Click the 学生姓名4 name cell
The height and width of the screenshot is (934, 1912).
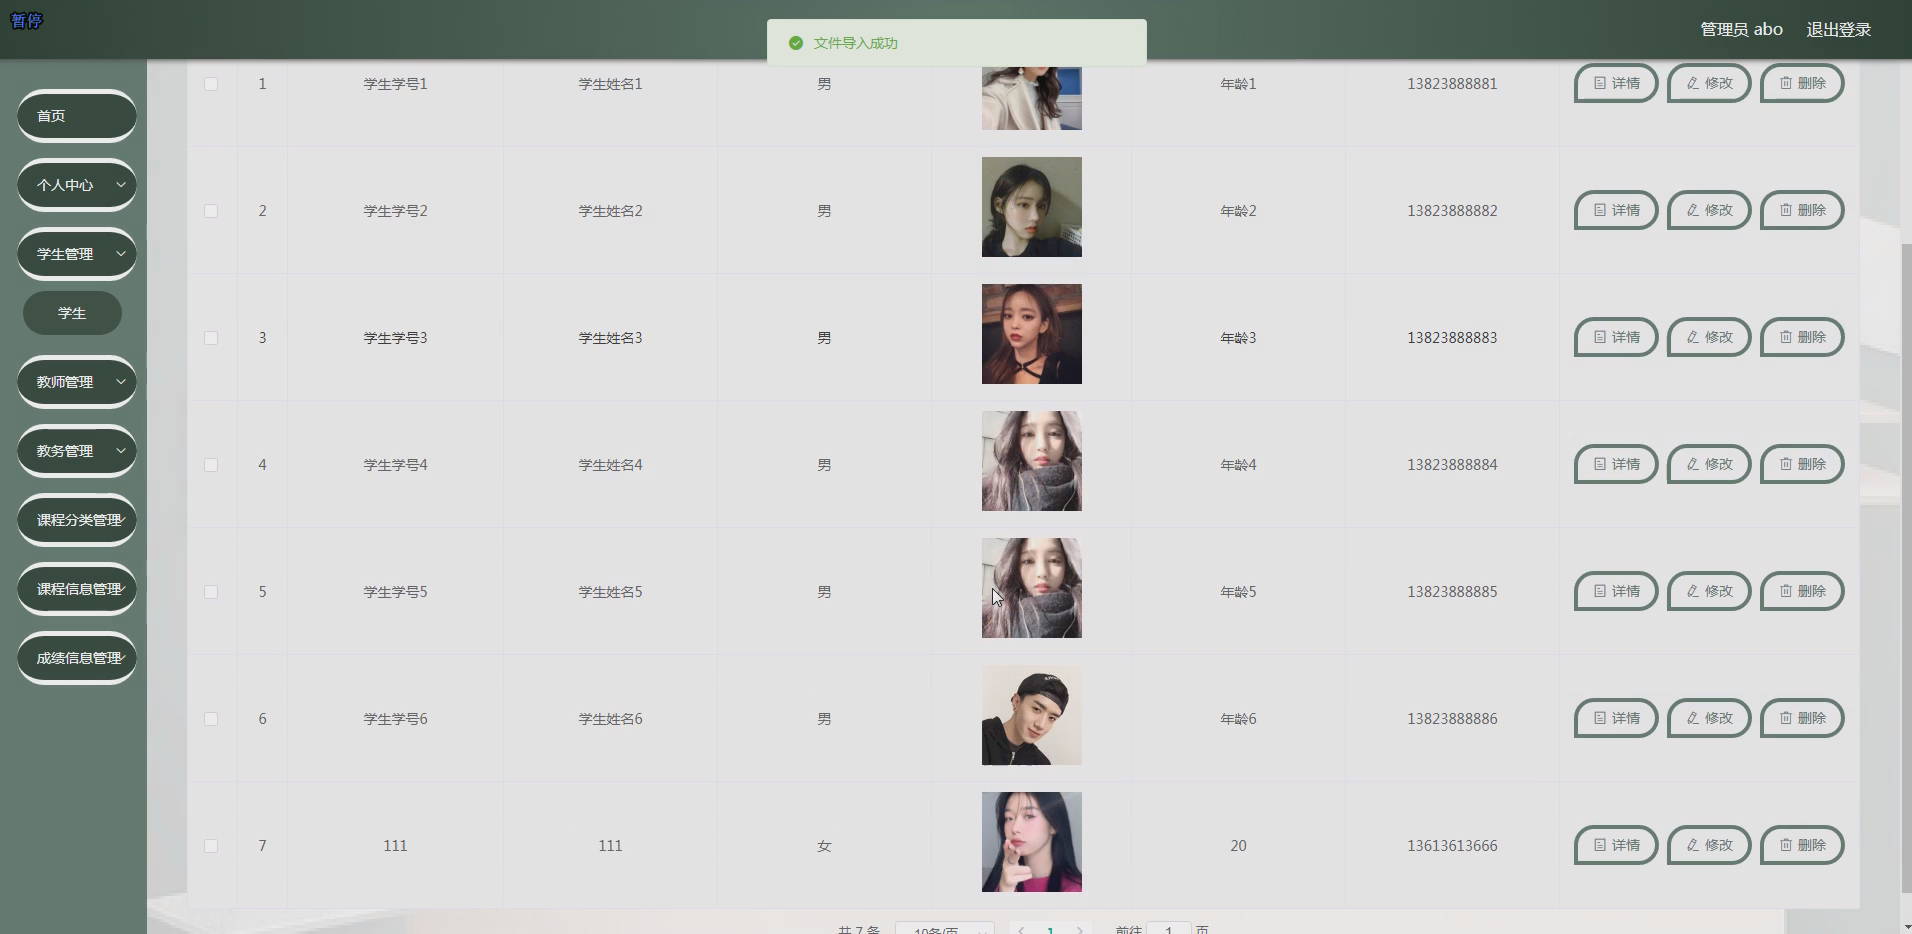610,465
